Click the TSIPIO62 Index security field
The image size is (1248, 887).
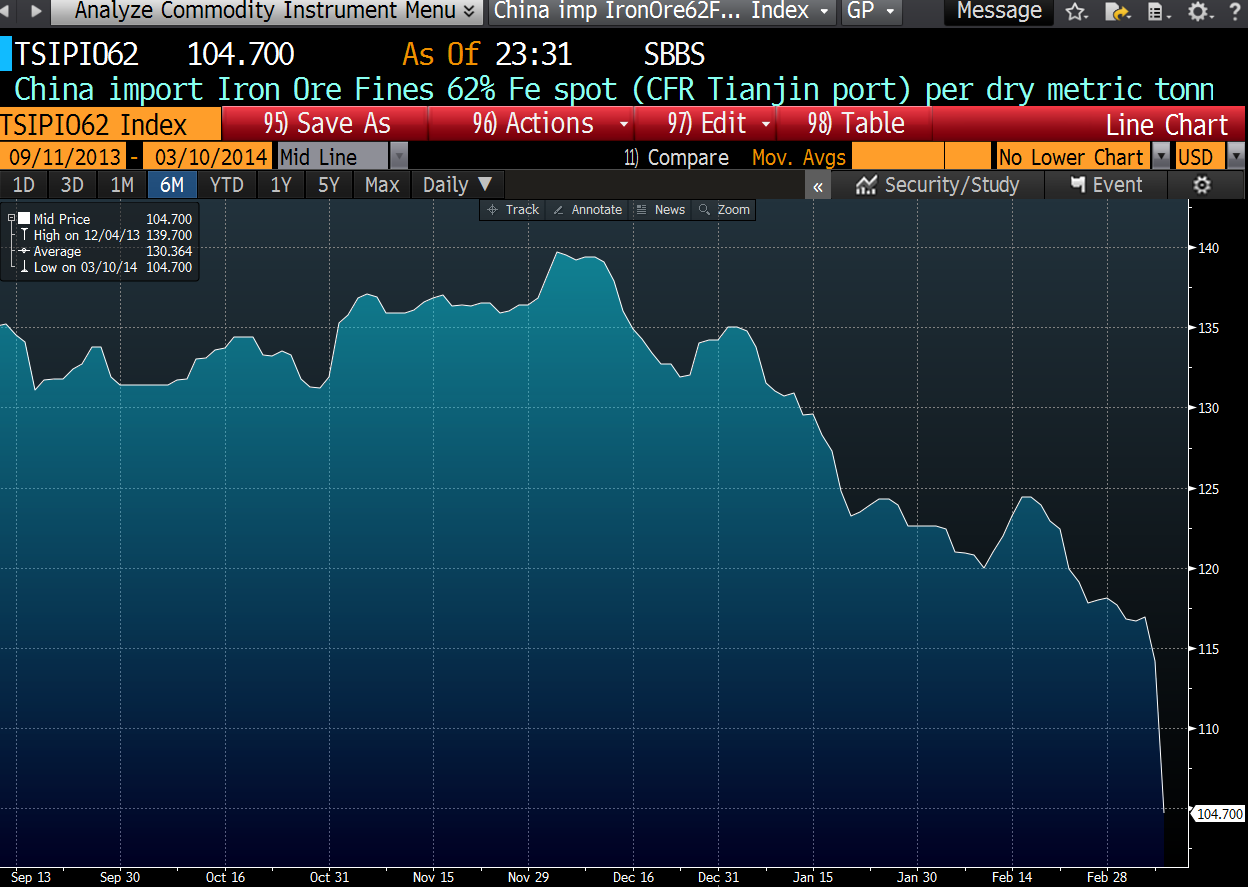click(110, 124)
